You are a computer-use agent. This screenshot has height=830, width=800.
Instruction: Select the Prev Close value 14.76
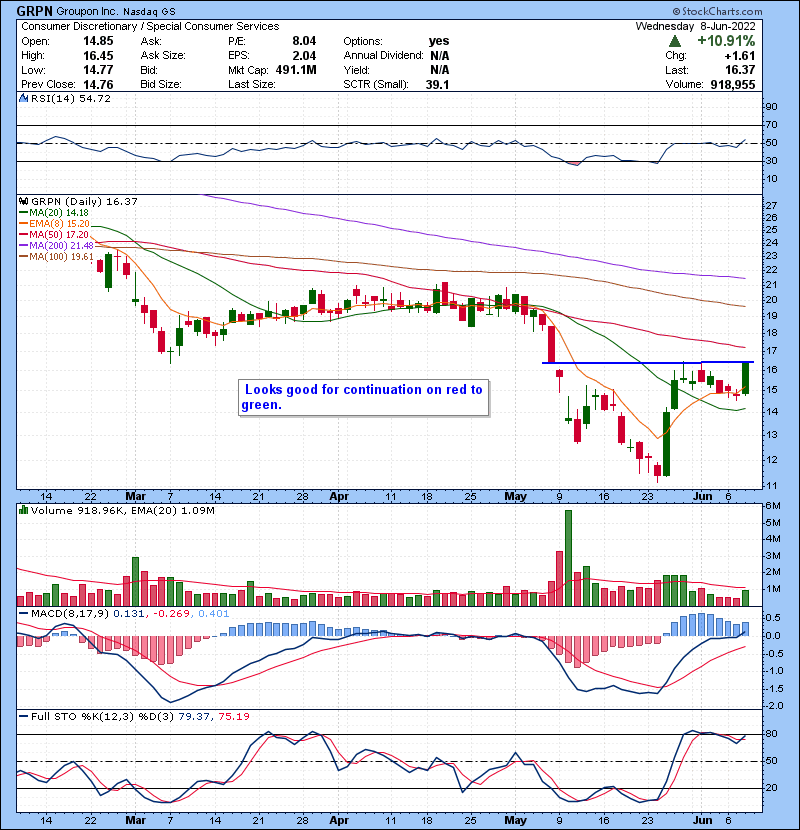pos(98,84)
